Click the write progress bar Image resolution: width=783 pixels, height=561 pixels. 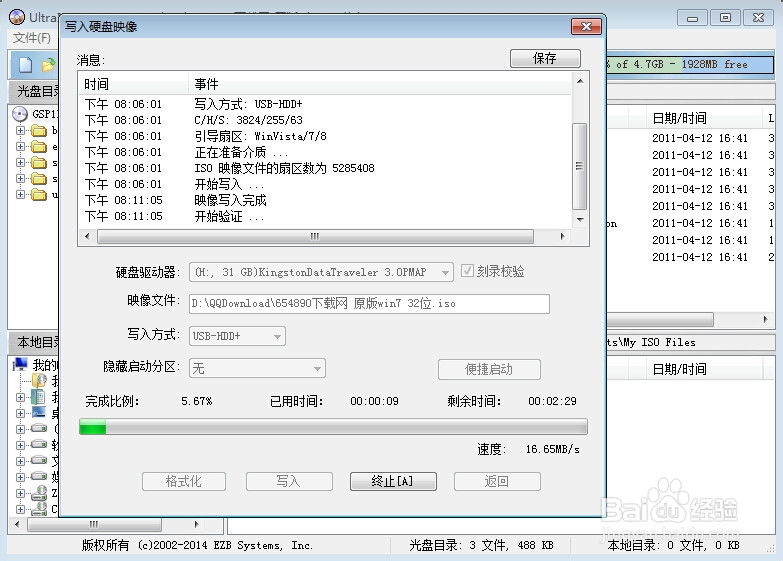pyautogui.click(x=333, y=427)
